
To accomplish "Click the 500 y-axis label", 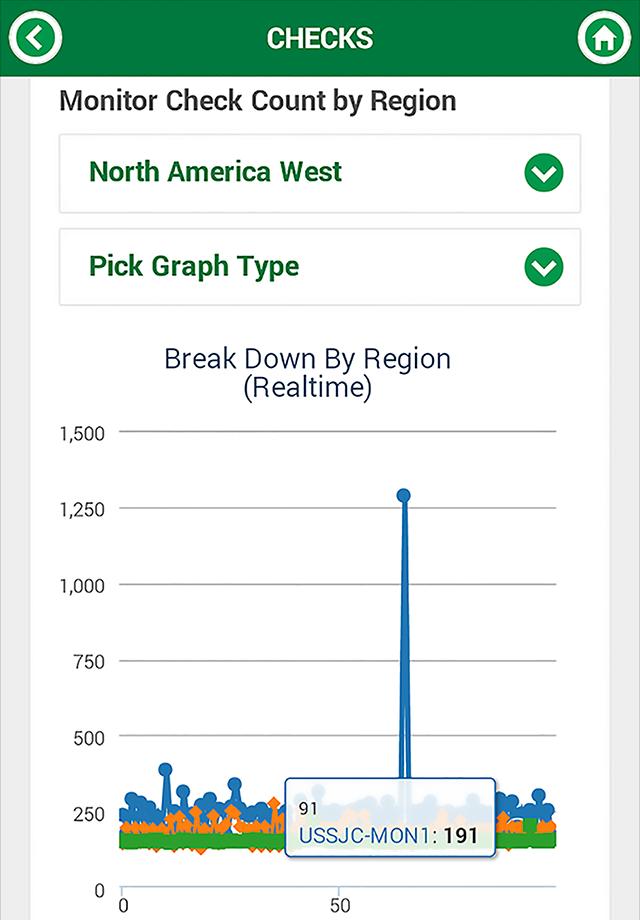I will (x=90, y=736).
